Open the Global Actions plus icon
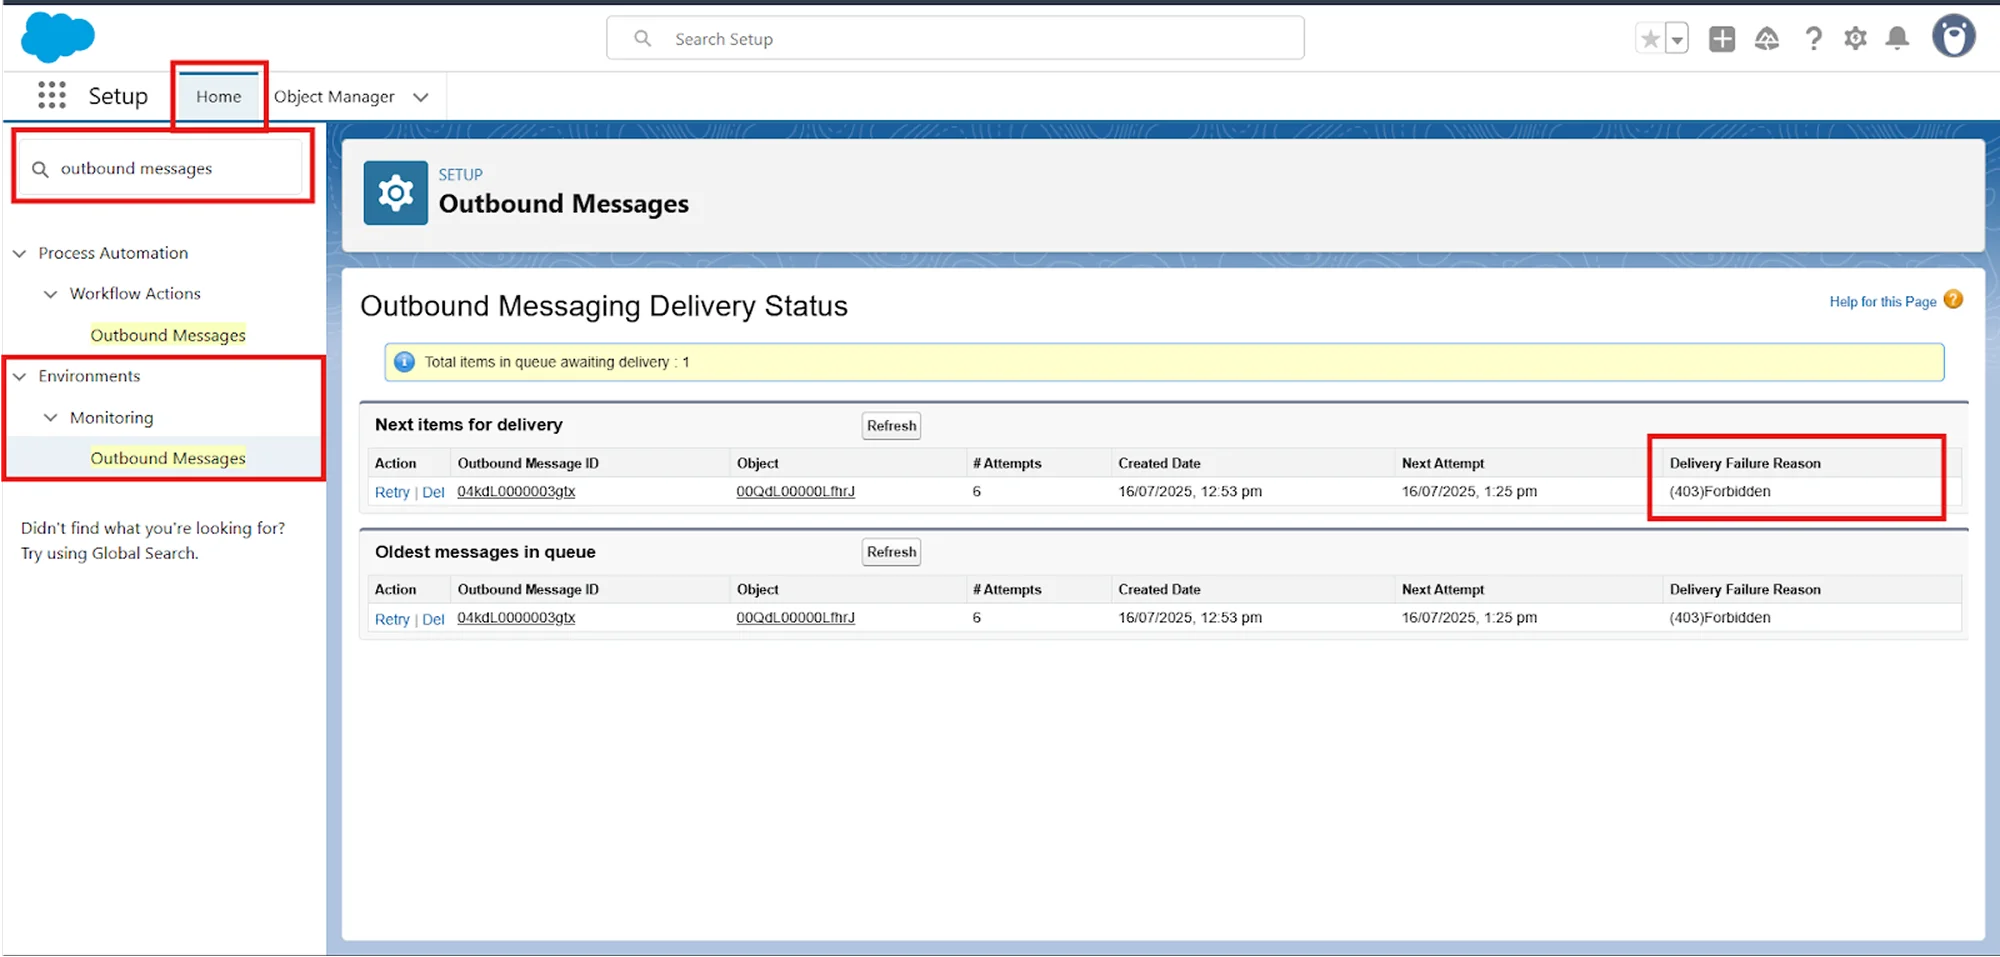Image resolution: width=2000 pixels, height=957 pixels. pyautogui.click(x=1722, y=39)
